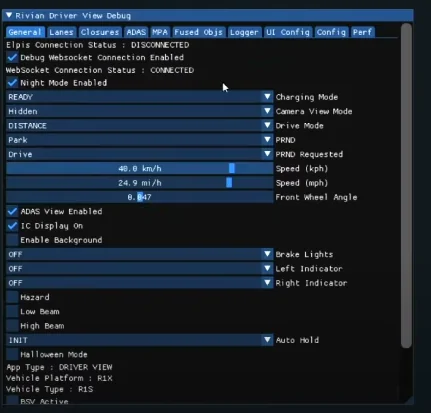Open the Lanes tab
The image size is (431, 413).
(x=61, y=32)
